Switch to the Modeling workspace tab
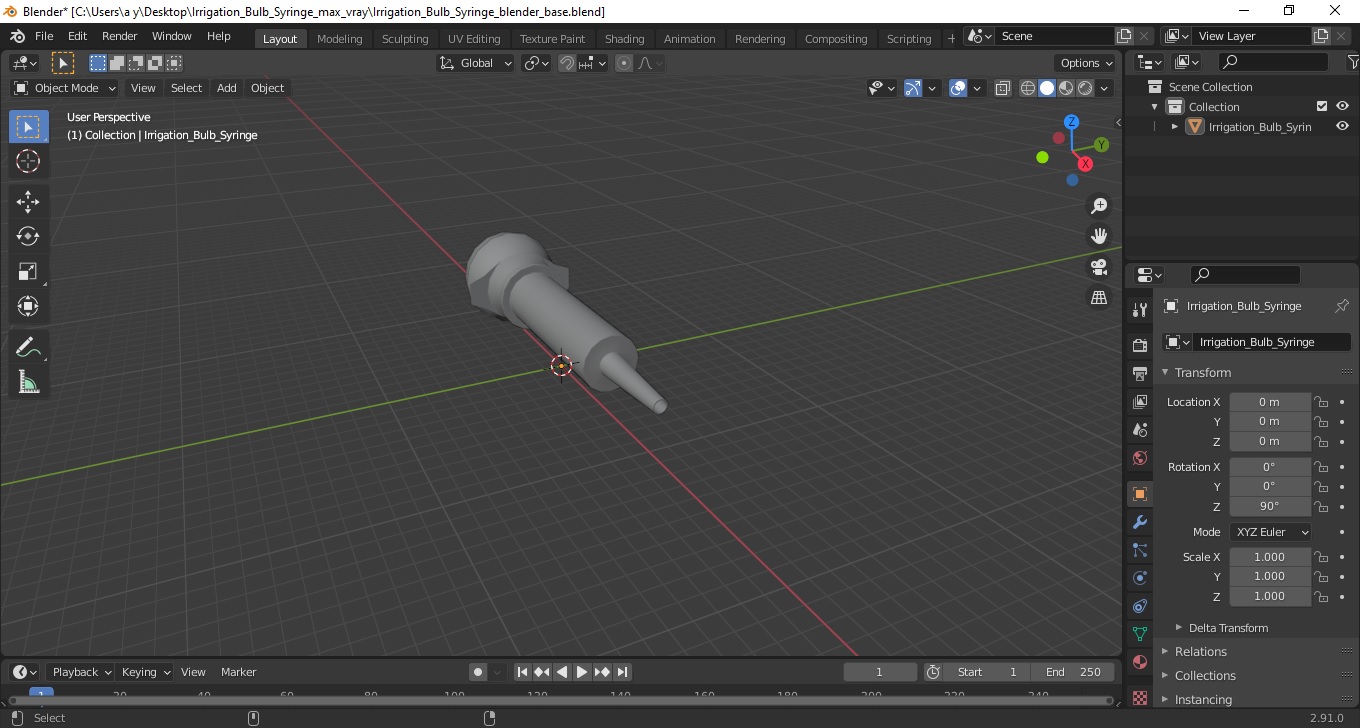The width and height of the screenshot is (1360, 728). click(x=340, y=39)
